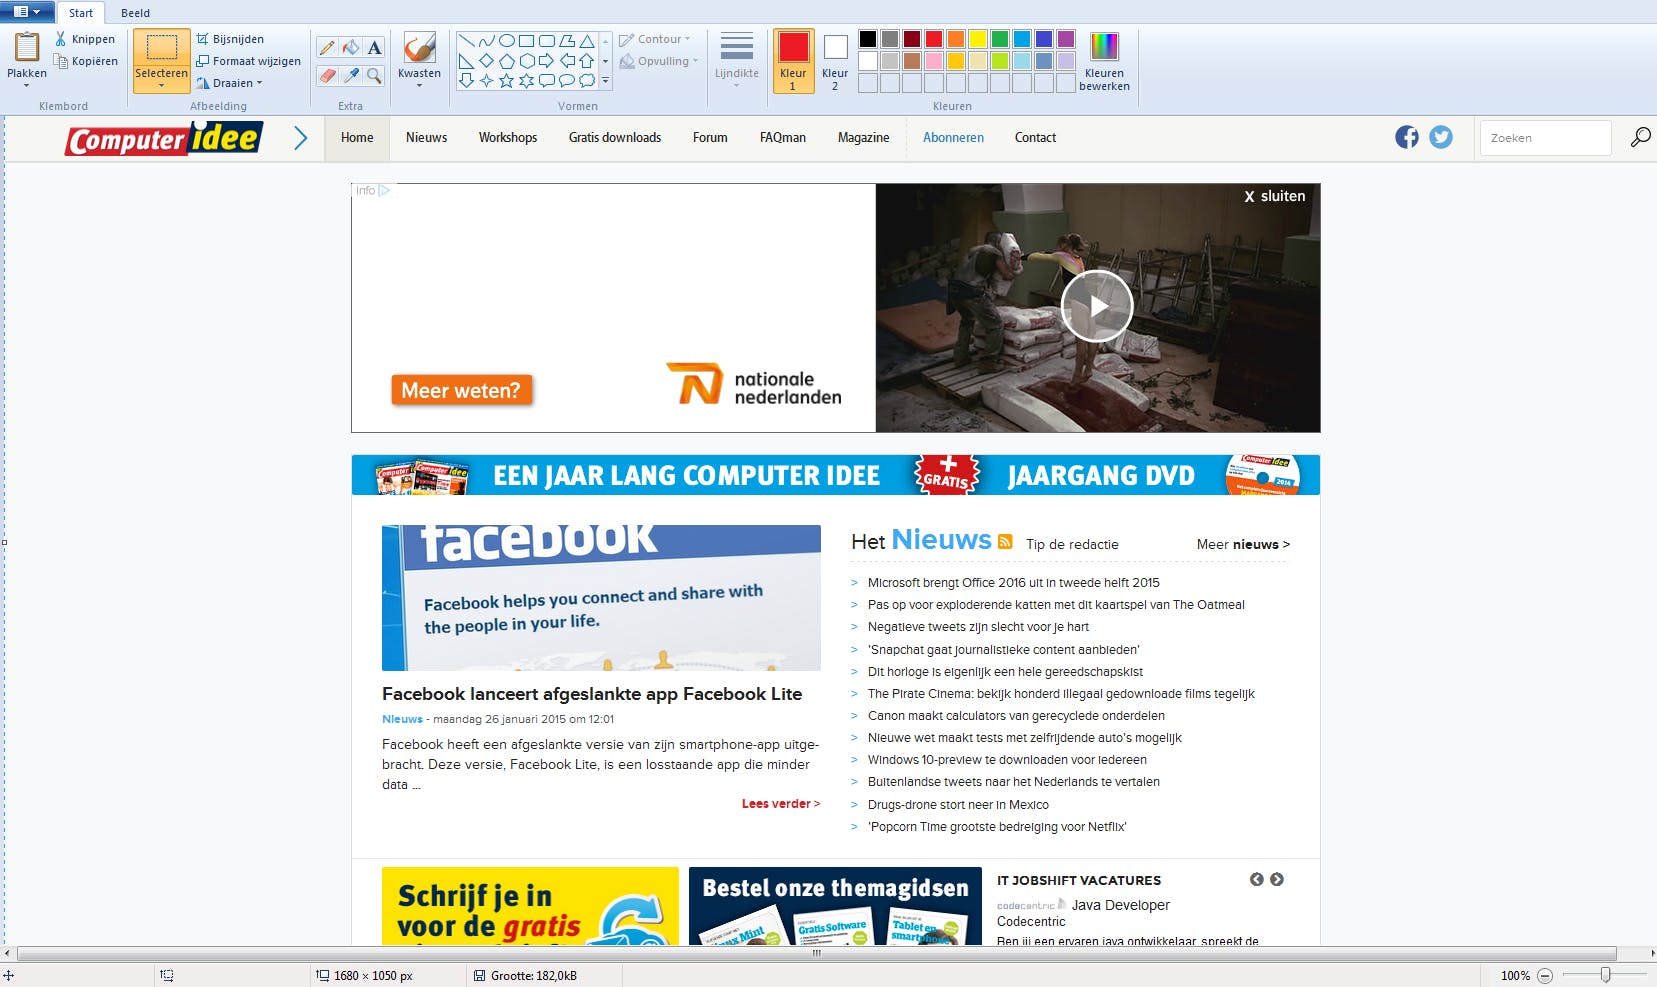Pick the black color swatch
The image size is (1657, 987).
(868, 39)
